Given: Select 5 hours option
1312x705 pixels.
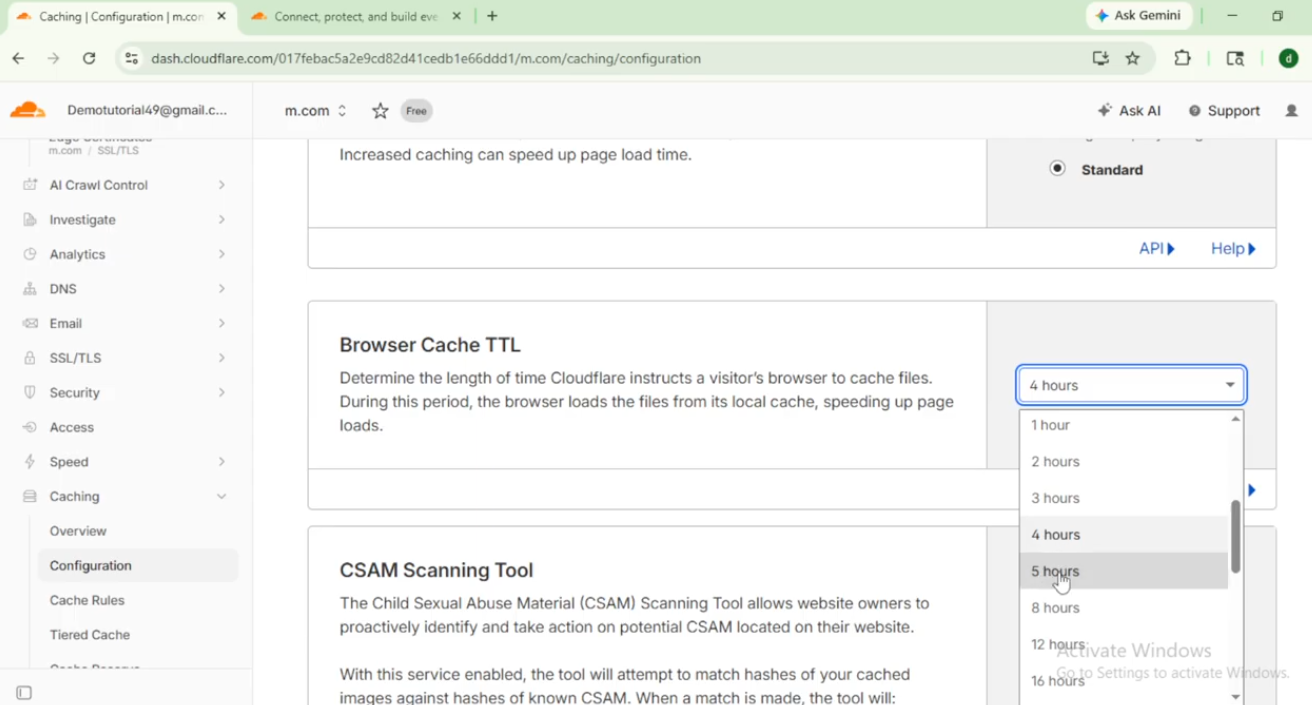Looking at the screenshot, I should [x=1124, y=571].
